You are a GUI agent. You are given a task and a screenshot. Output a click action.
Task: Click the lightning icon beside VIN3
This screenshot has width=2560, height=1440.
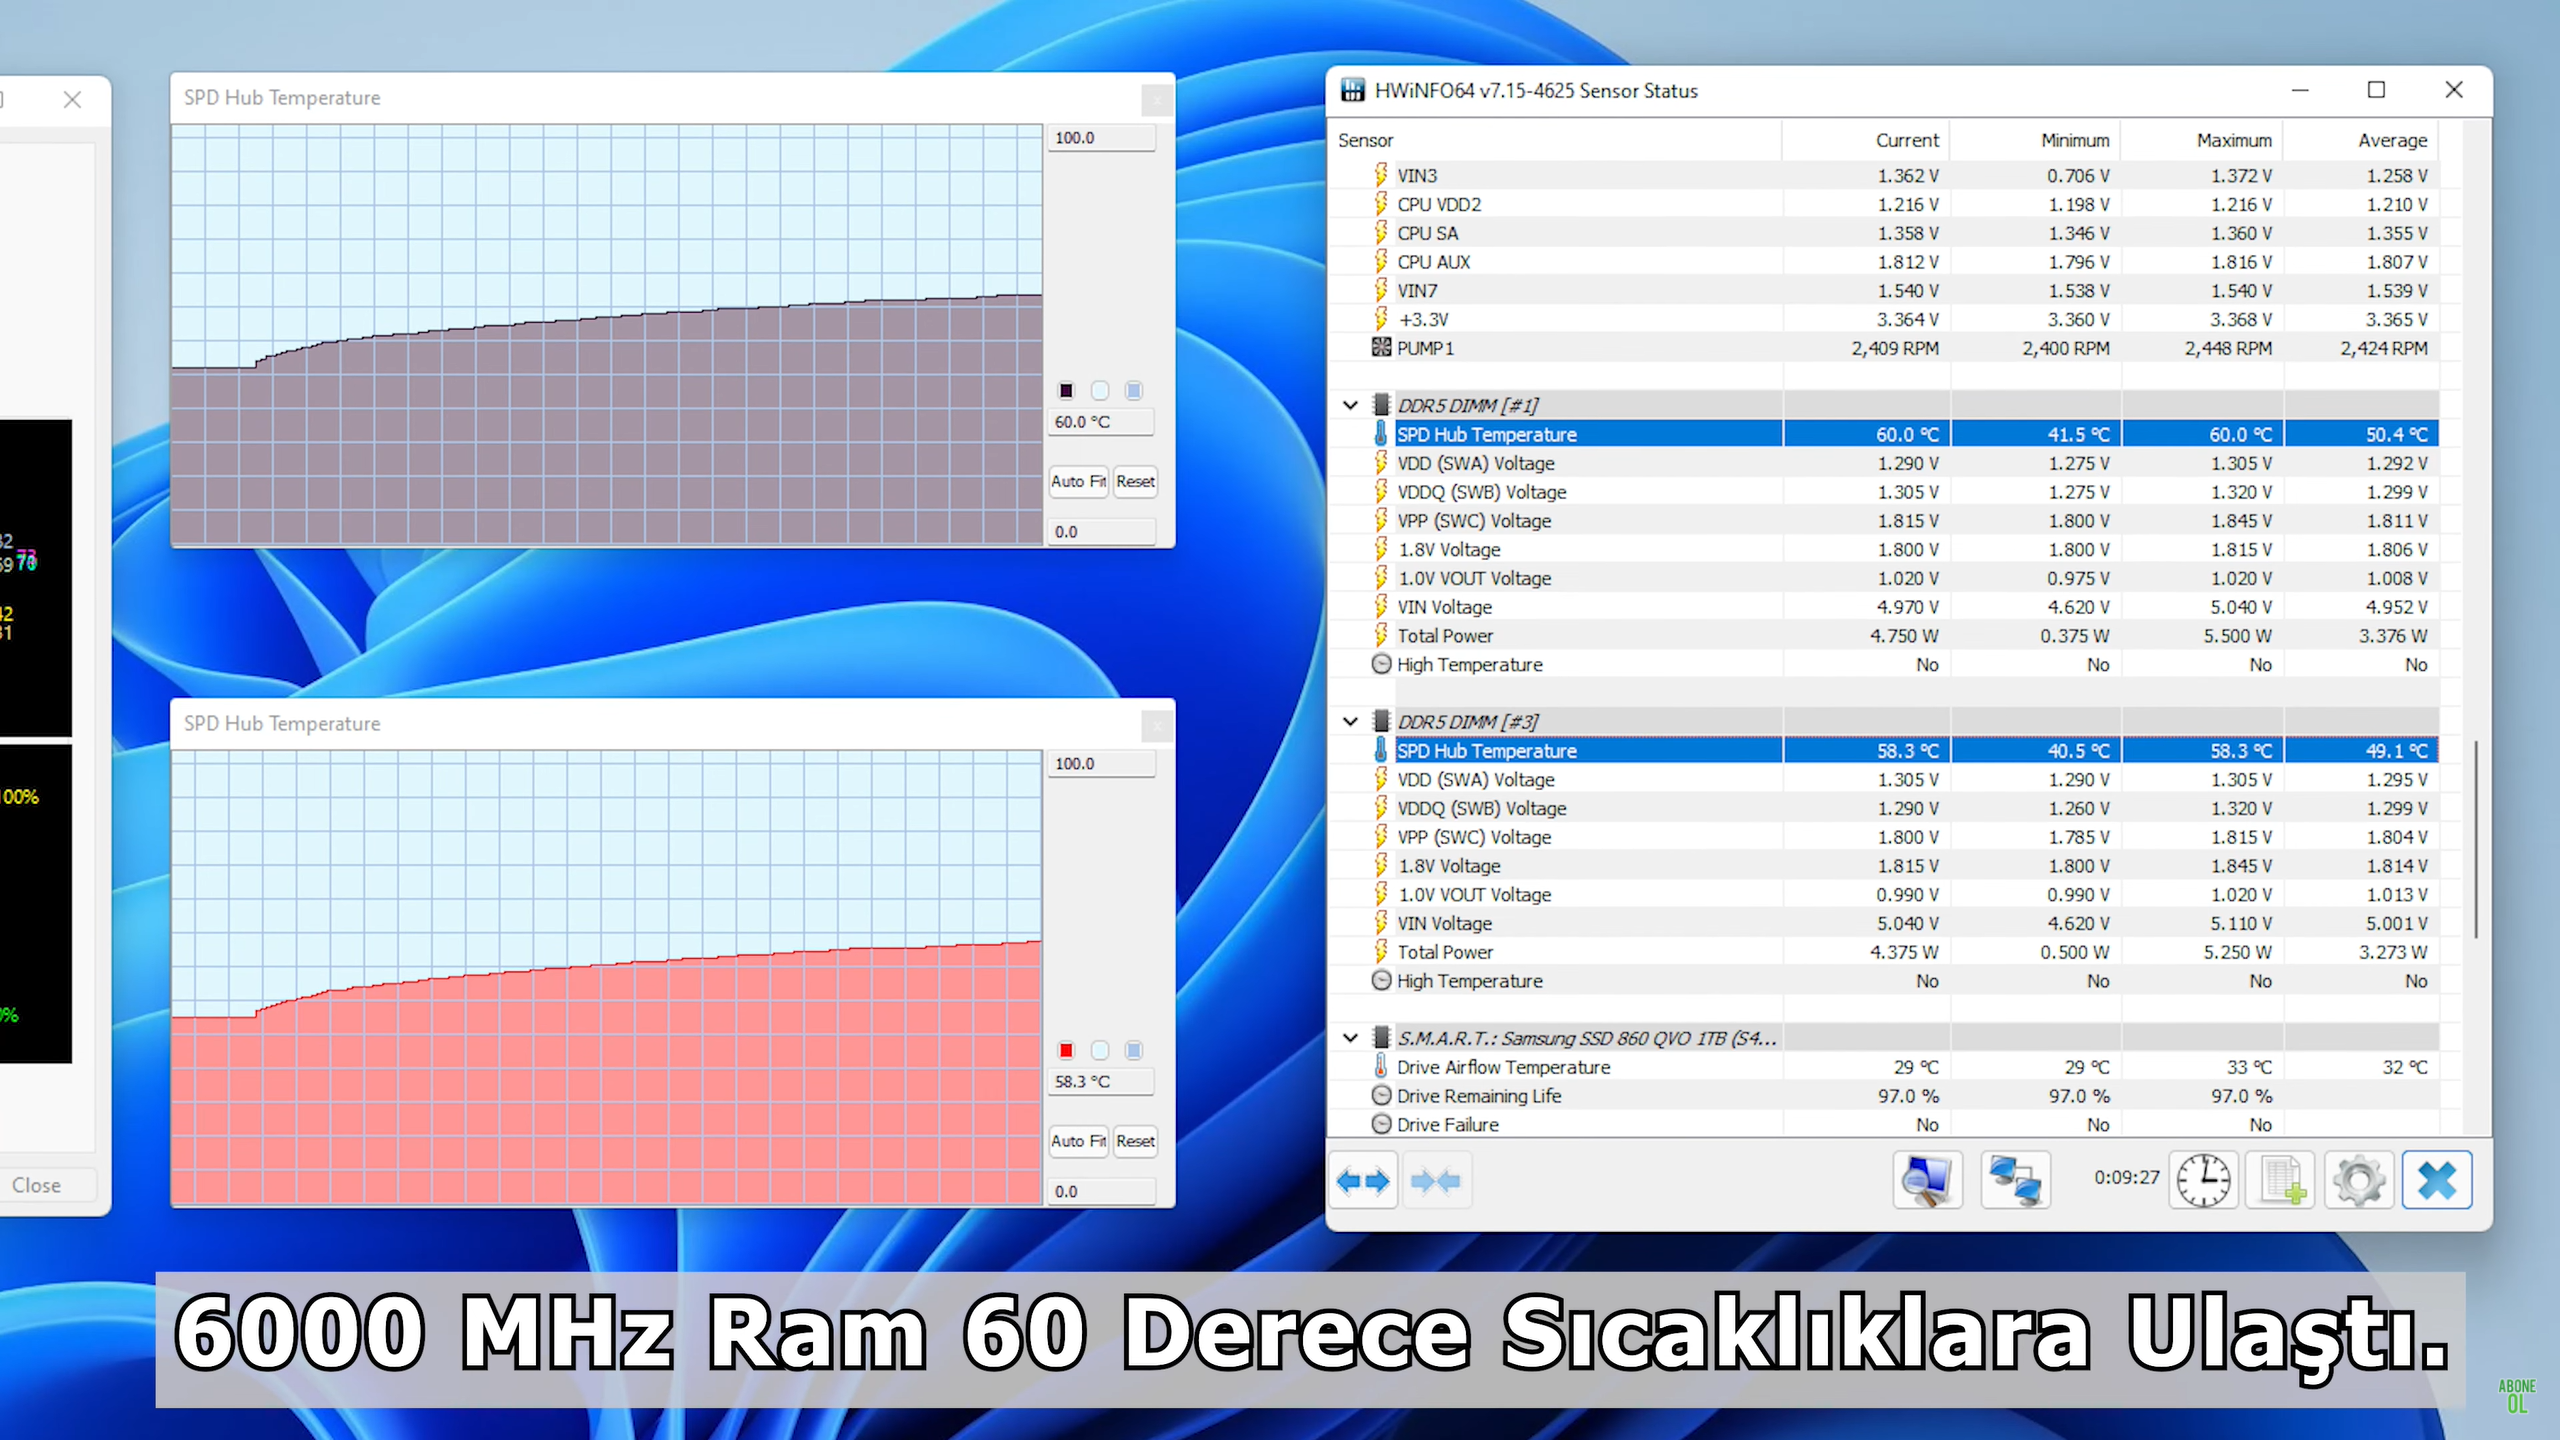point(1381,175)
